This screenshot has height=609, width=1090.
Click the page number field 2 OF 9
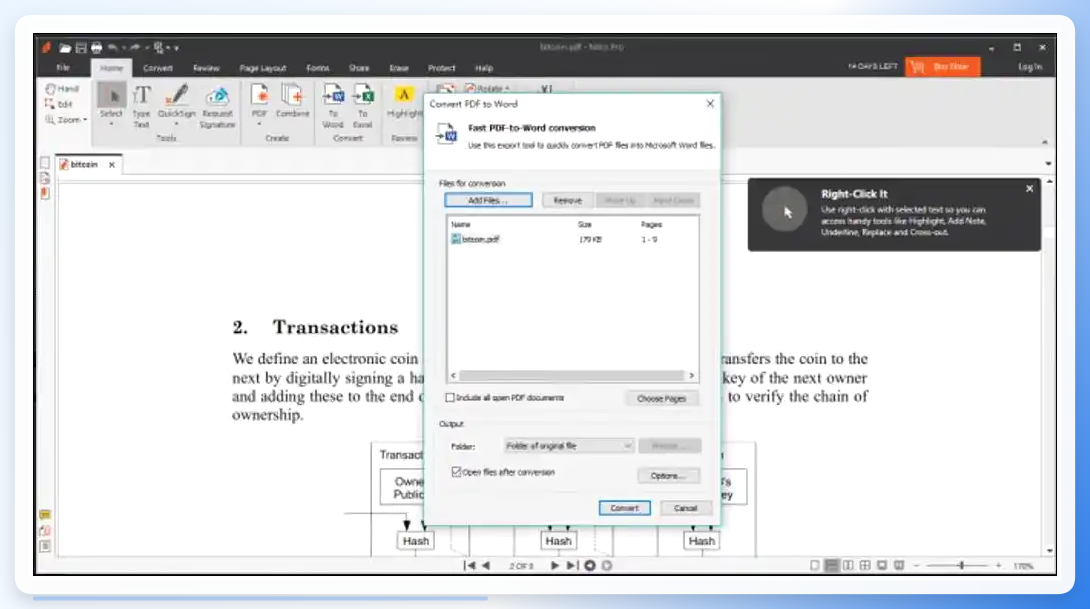[521, 566]
